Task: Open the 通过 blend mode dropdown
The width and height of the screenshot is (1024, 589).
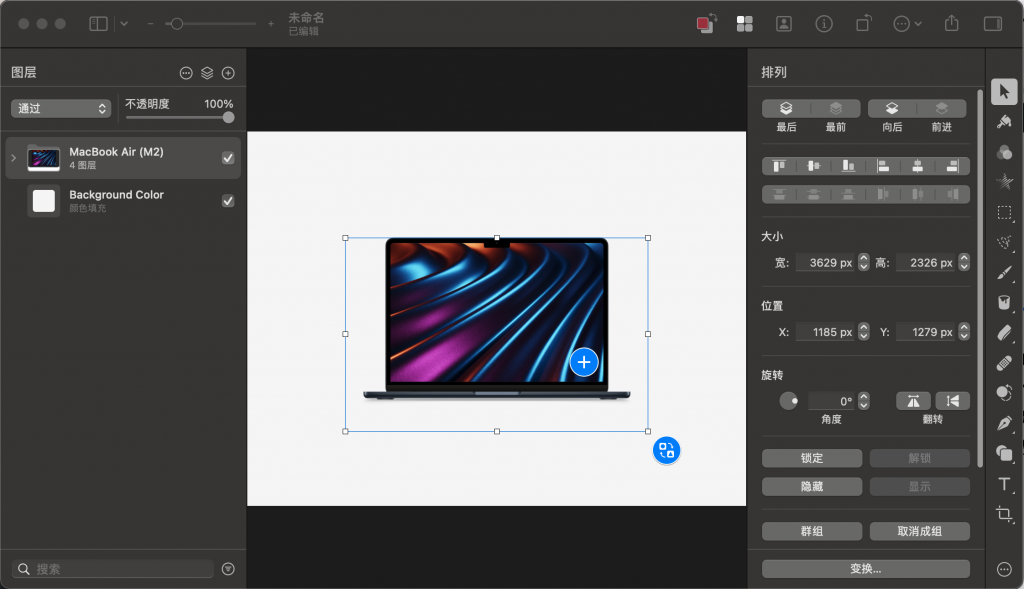Action: click(x=60, y=107)
